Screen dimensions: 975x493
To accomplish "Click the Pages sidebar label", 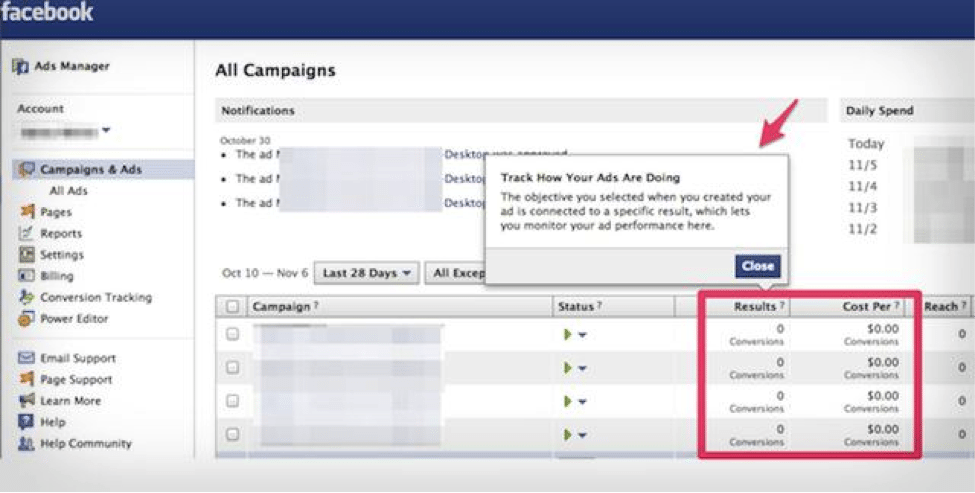I will tap(56, 212).
